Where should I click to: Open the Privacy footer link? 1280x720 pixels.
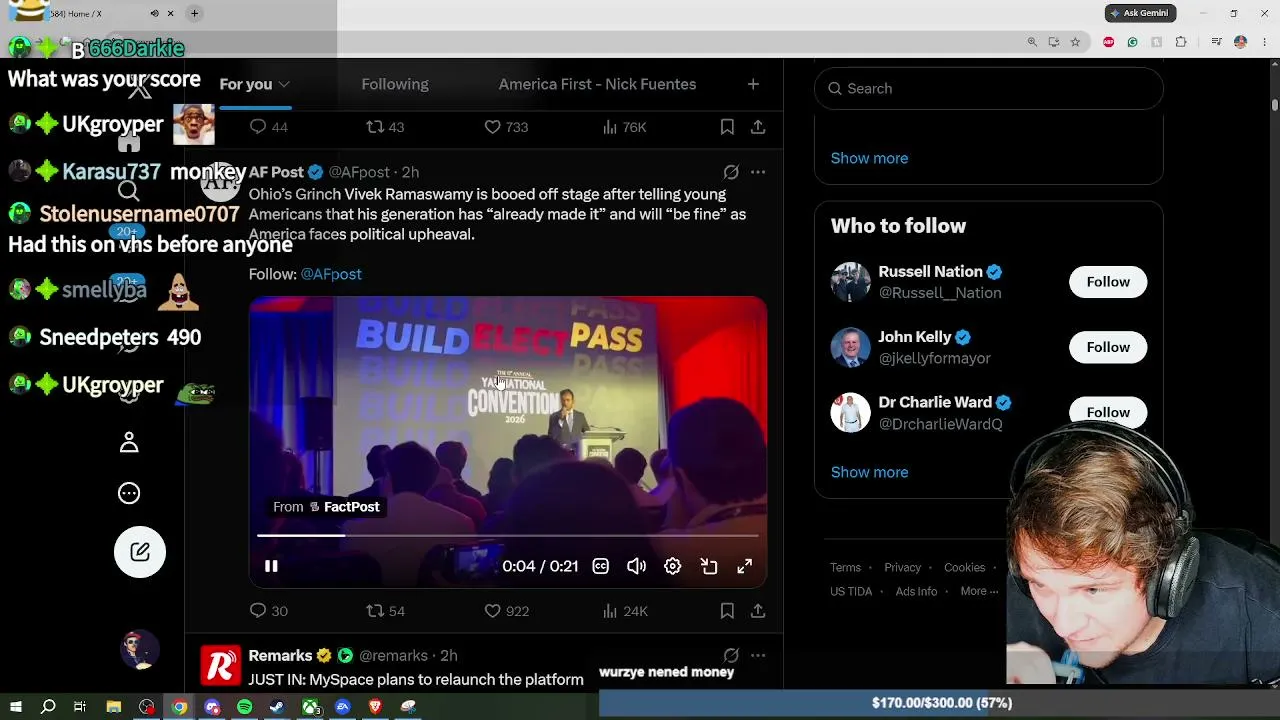pyautogui.click(x=902, y=568)
